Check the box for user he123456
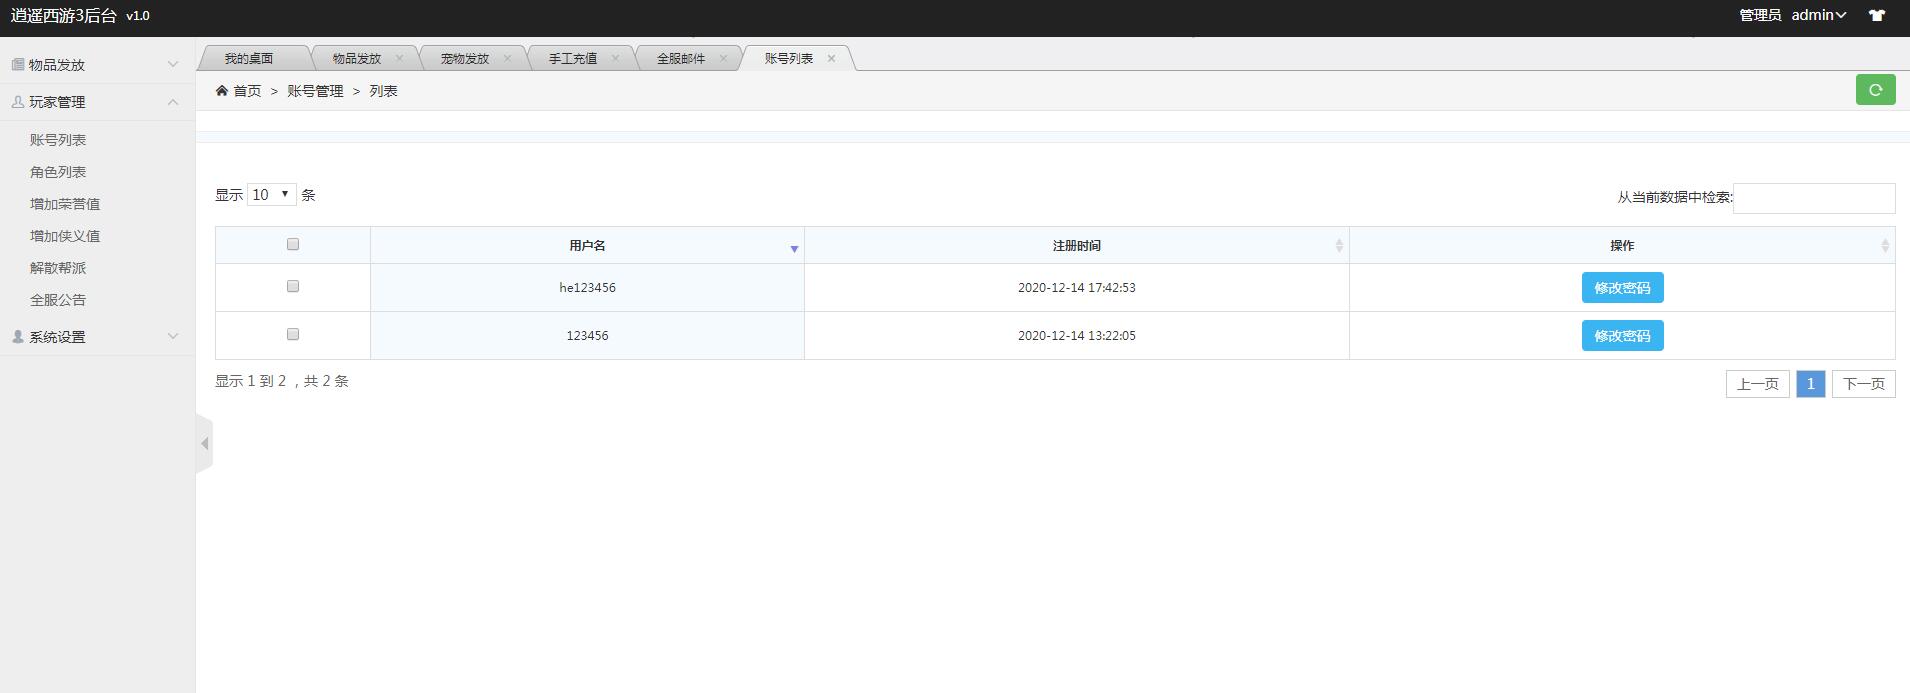This screenshot has width=1910, height=693. (x=293, y=286)
